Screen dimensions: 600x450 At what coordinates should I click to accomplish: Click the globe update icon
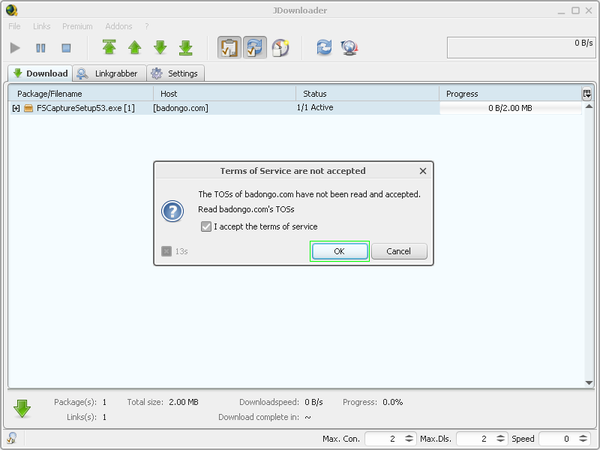(x=349, y=48)
